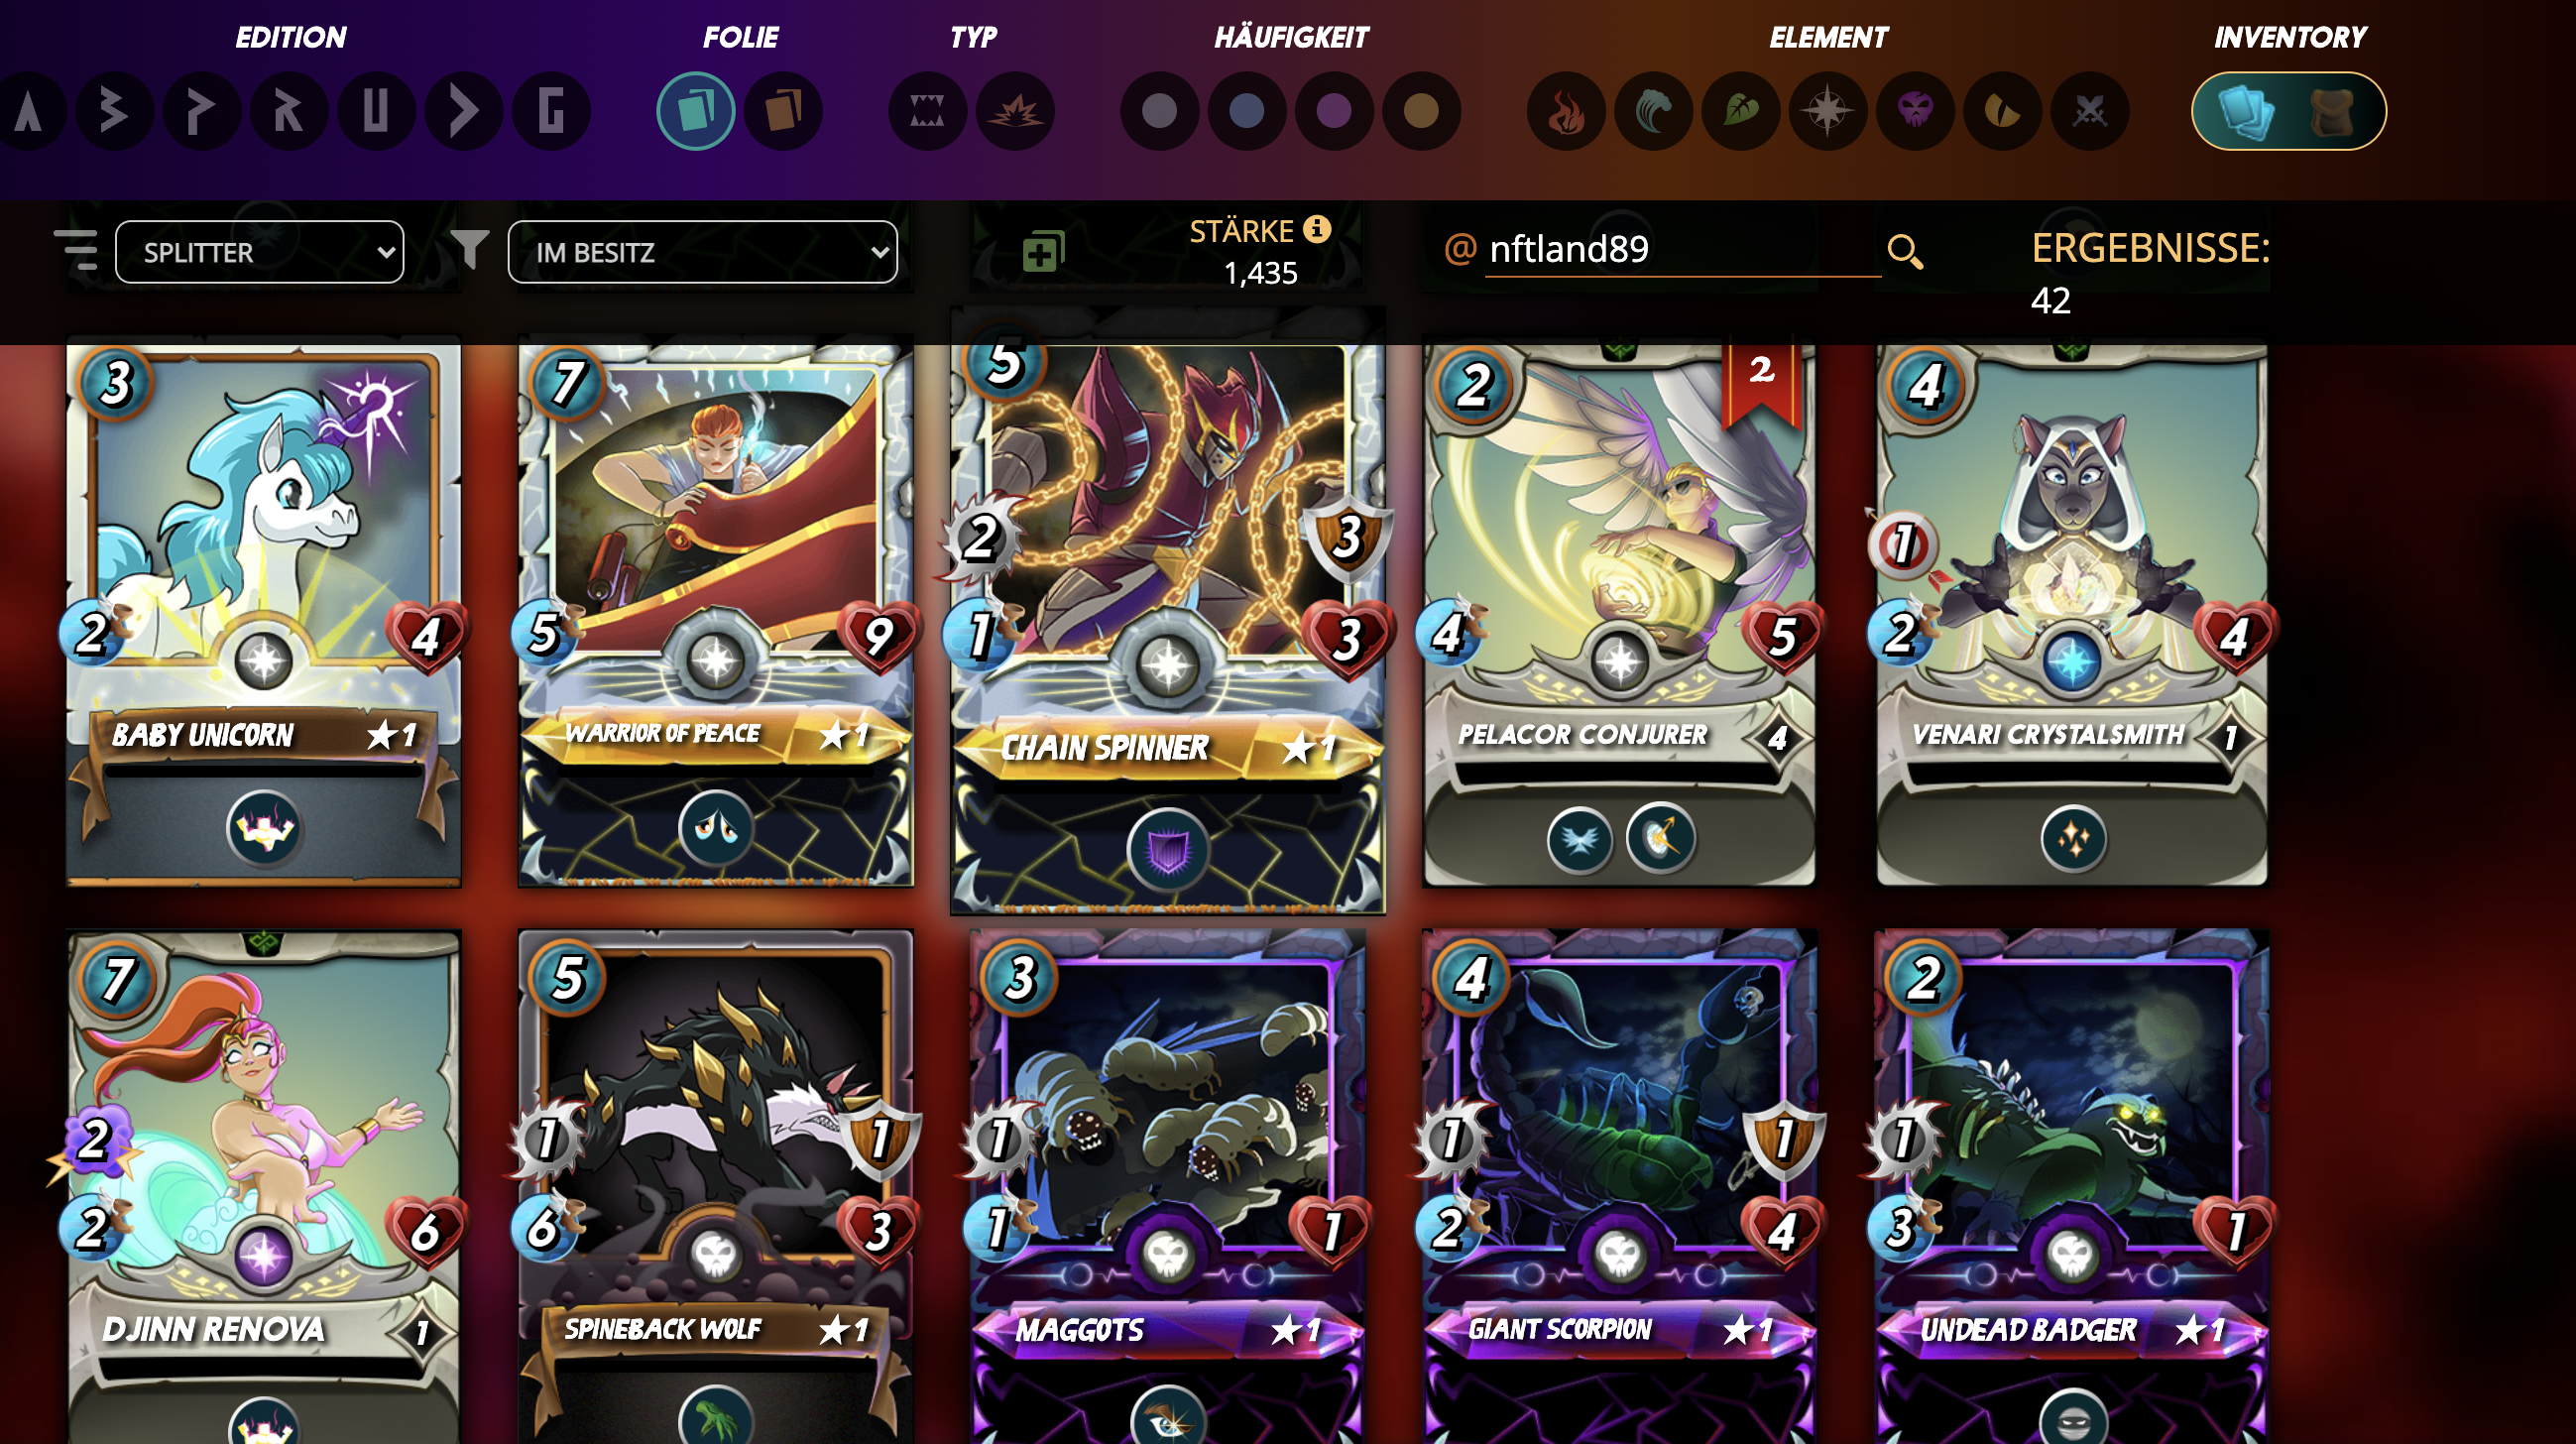This screenshot has width=2576, height=1444.
Task: Toggle regular foil filter
Action: pos(695,111)
